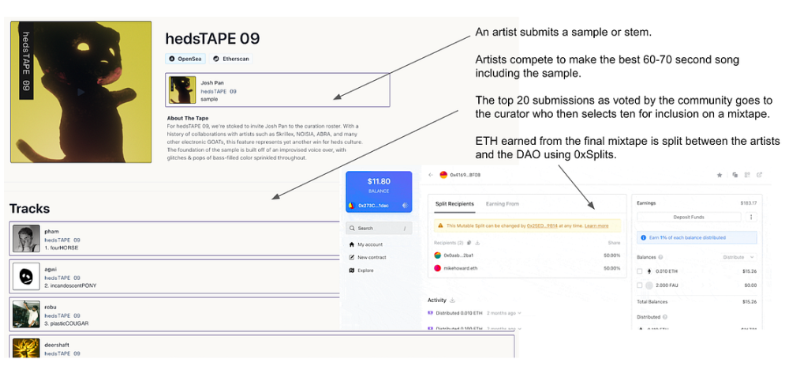
Task: Open the OpenSea link for hedsTAPE 09
Action: point(185,59)
